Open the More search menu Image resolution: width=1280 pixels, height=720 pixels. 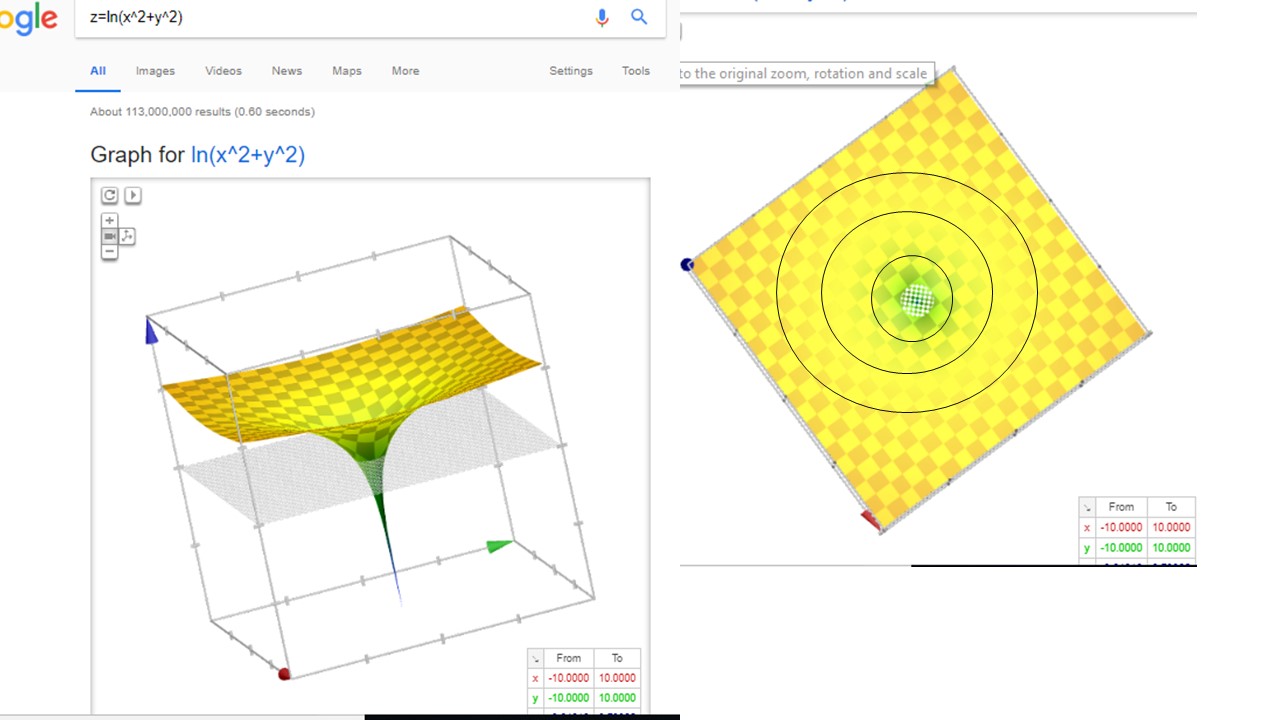pos(405,71)
